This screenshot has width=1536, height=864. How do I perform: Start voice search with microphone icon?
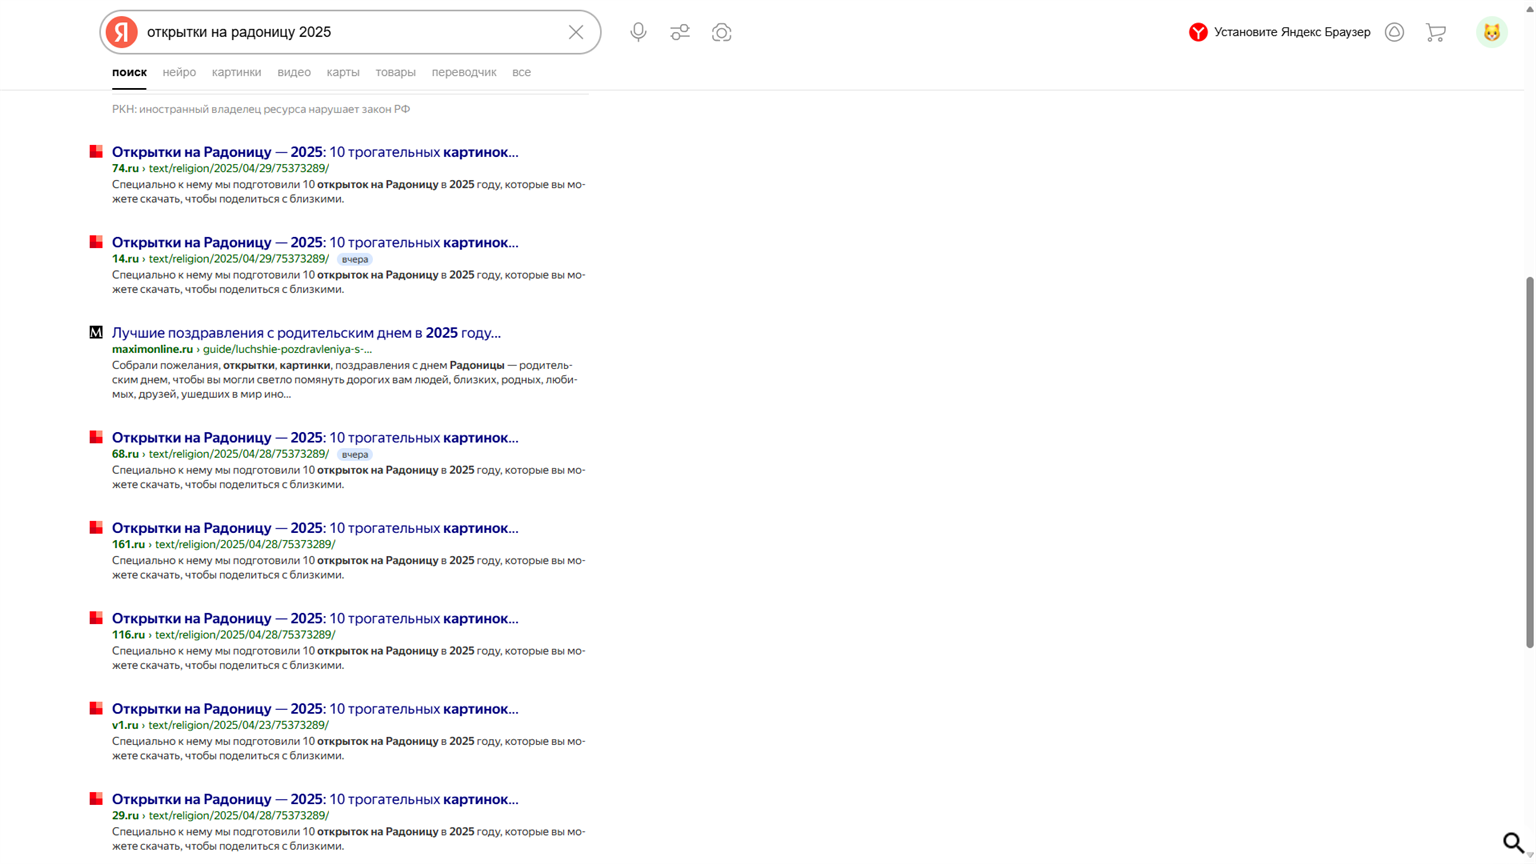638,32
